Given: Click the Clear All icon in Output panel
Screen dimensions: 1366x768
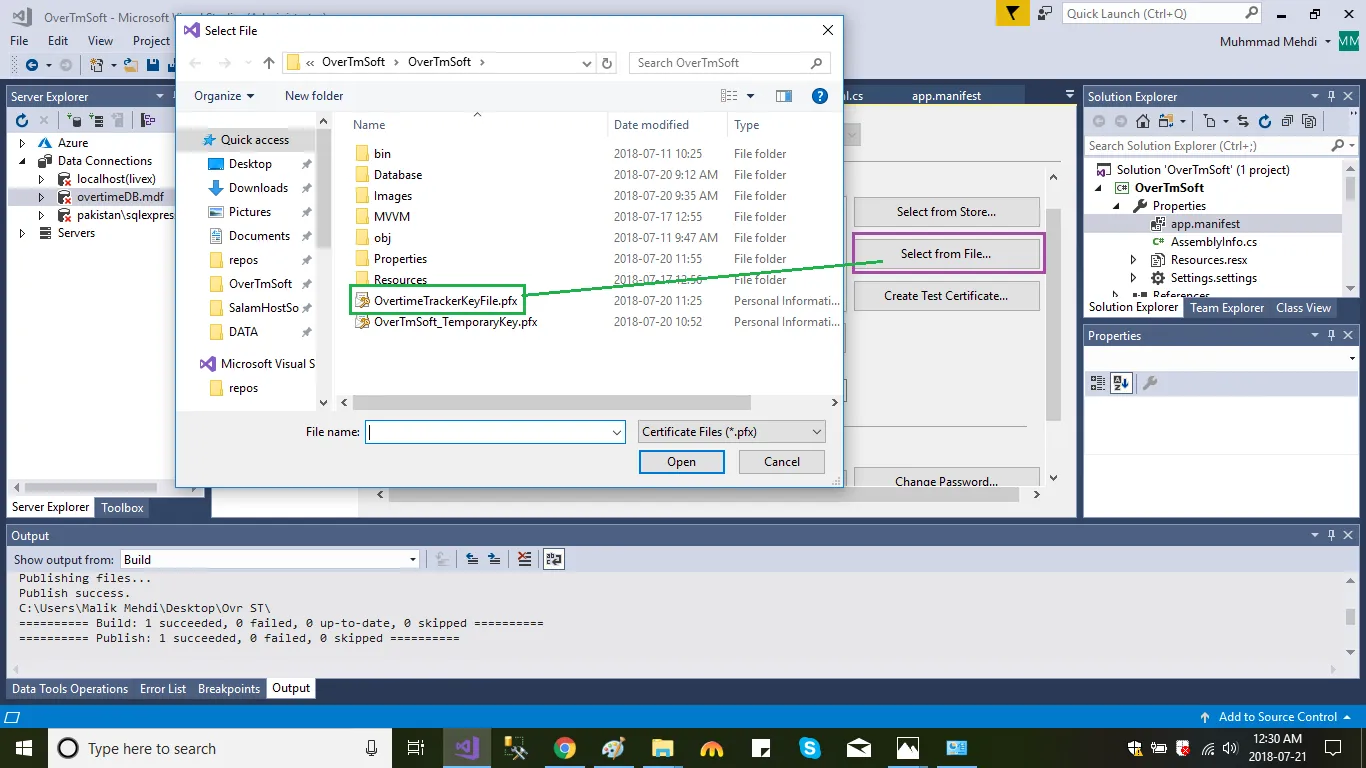Looking at the screenshot, I should pyautogui.click(x=525, y=559).
